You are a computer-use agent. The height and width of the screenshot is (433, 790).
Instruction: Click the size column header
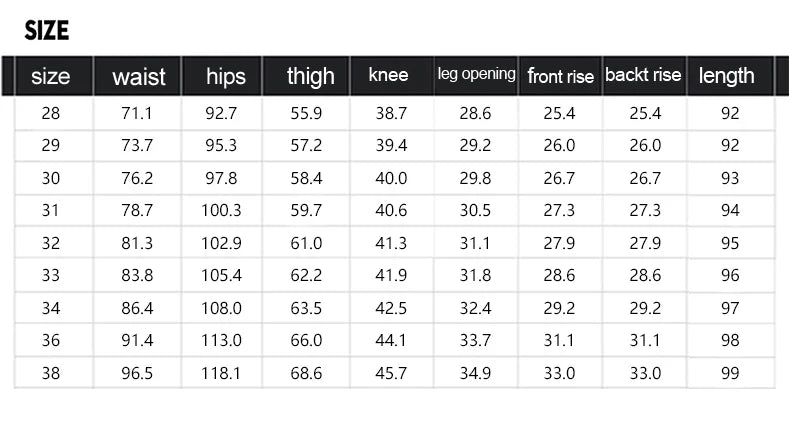click(x=51, y=76)
